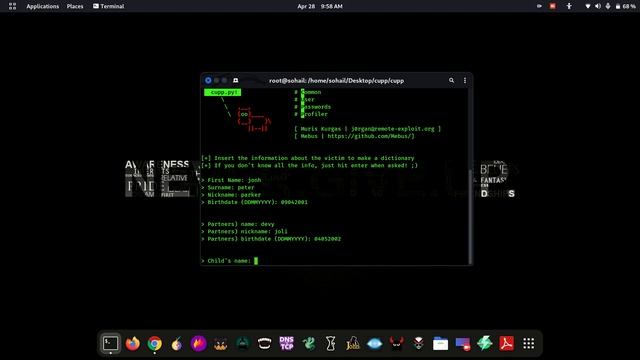Open the terminal's three-dot menu
Viewport: 640px width, 360px height.
pyautogui.click(x=465, y=80)
